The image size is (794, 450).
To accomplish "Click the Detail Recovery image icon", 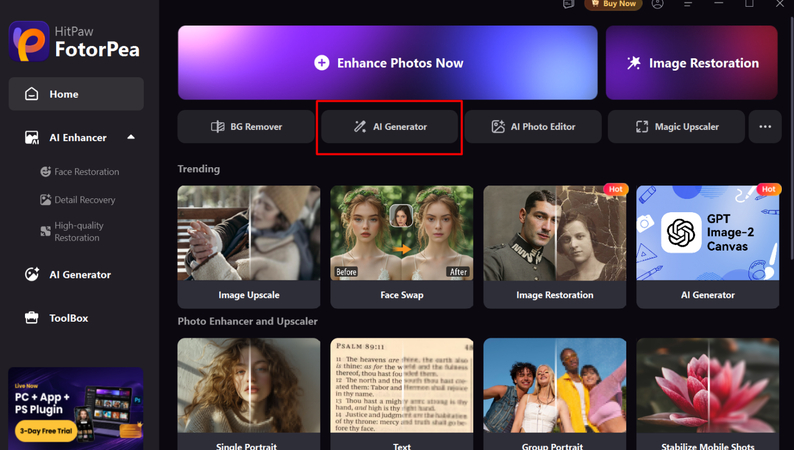I will [x=46, y=200].
